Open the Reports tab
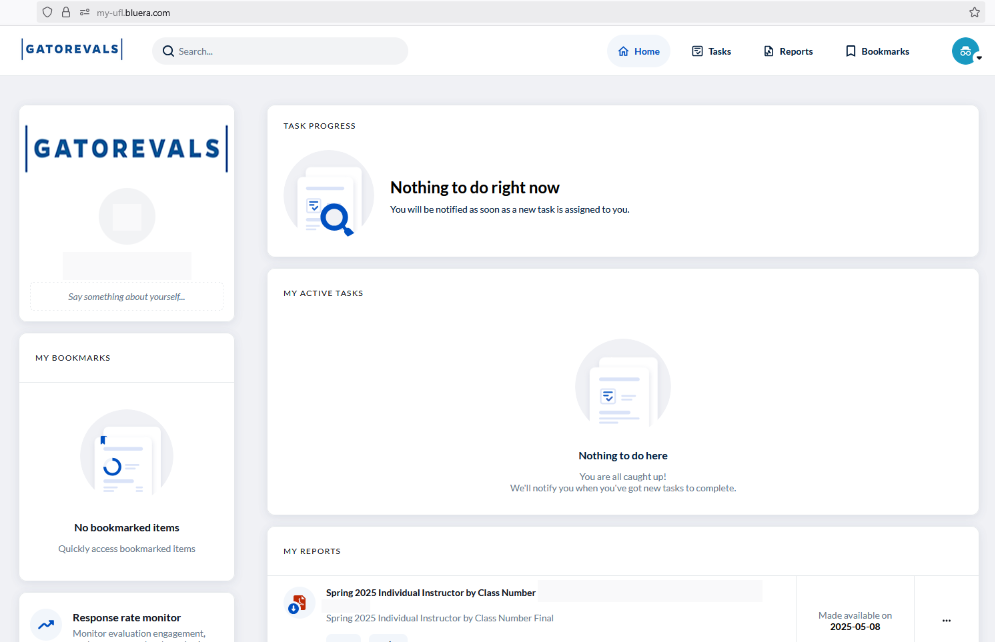This screenshot has height=642, width=995. pos(788,51)
